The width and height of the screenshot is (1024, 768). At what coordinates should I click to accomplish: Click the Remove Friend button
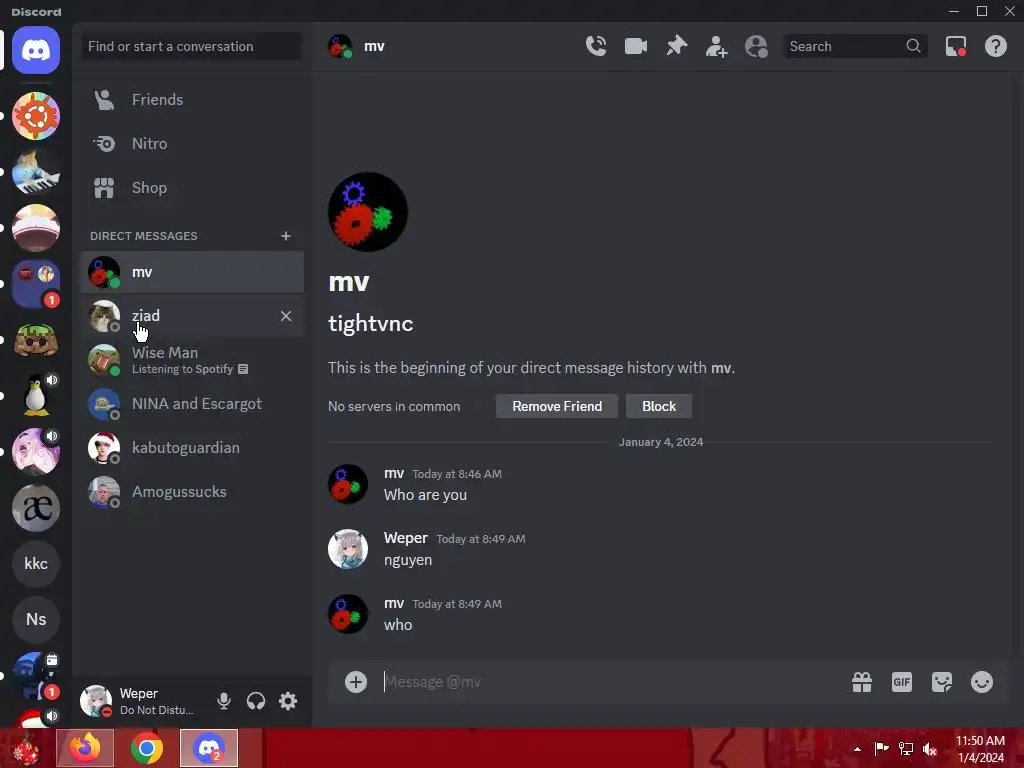557,406
